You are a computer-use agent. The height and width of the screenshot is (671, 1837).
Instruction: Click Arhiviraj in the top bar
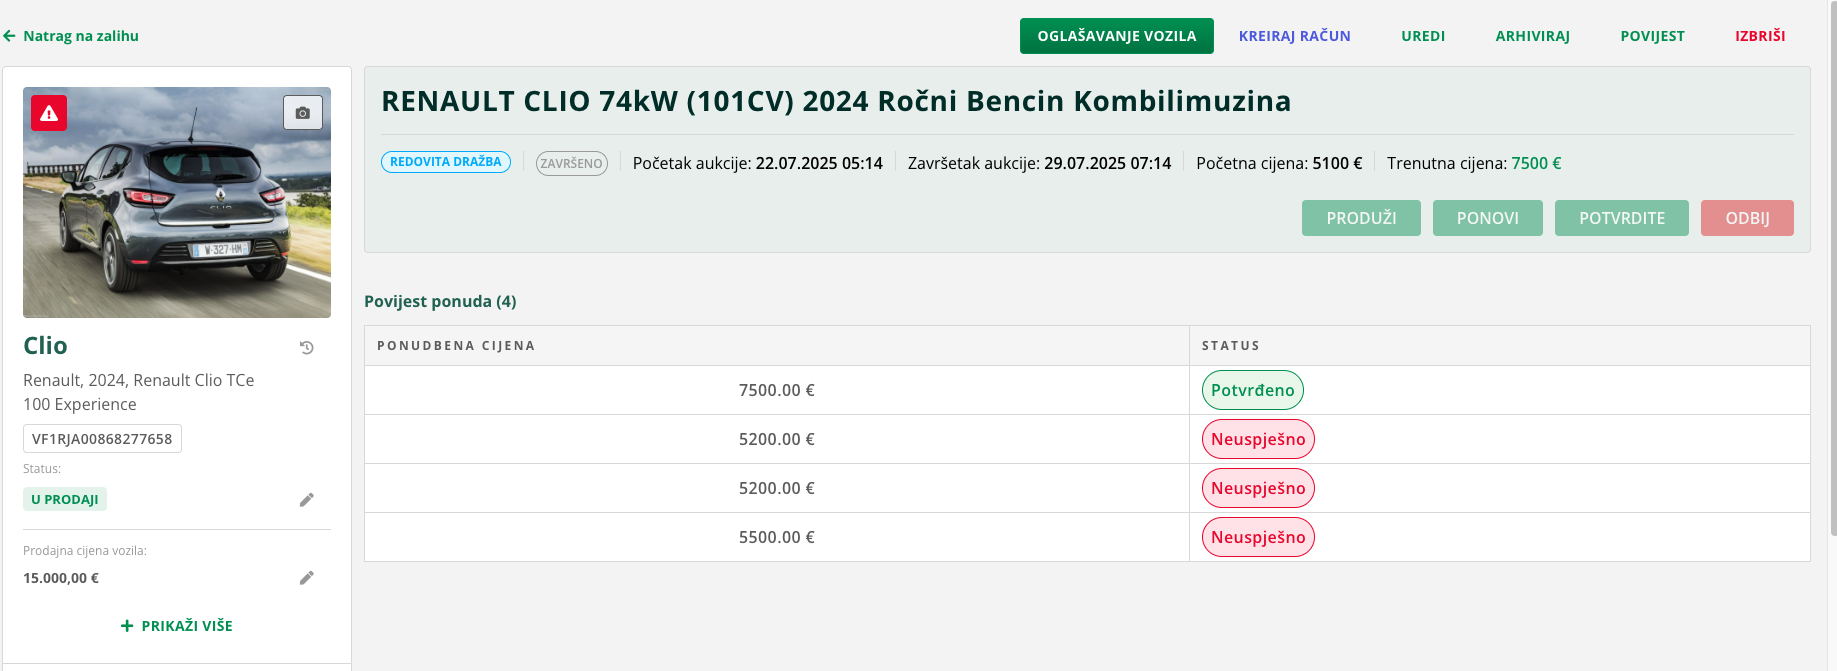(1532, 36)
